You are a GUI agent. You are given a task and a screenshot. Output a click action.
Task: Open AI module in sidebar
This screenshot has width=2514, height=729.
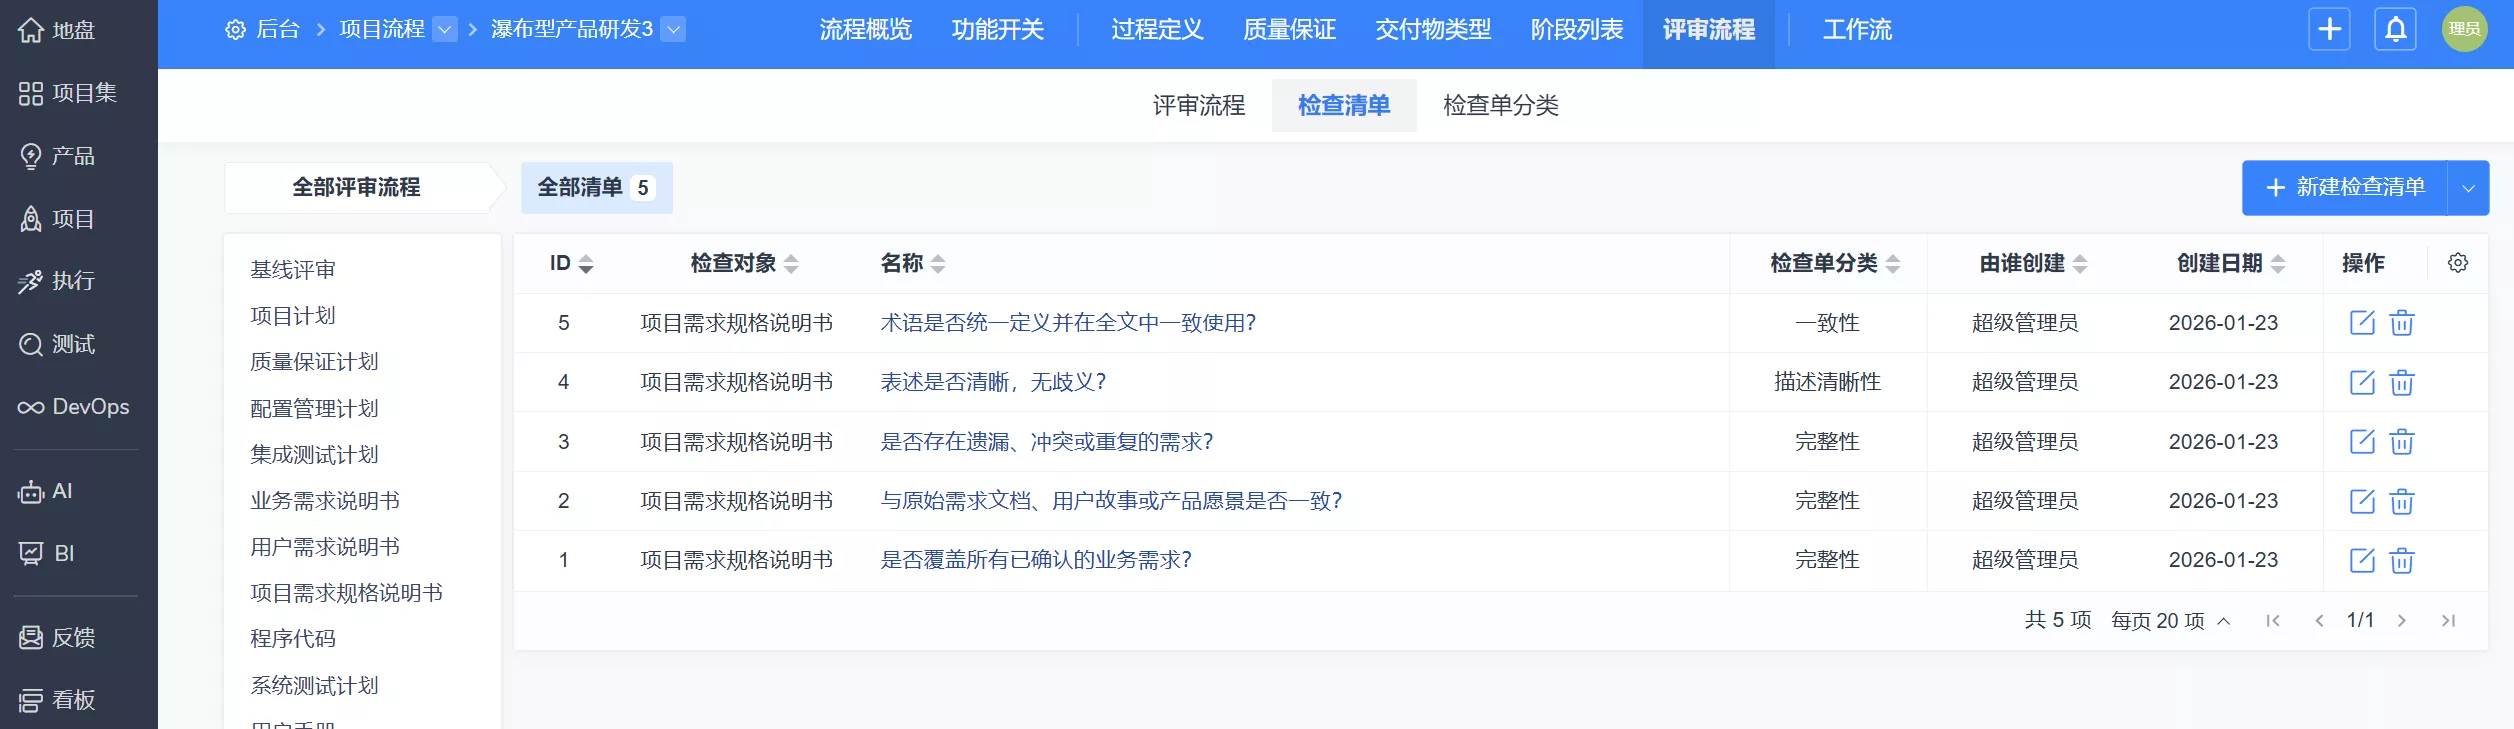click(x=46, y=491)
